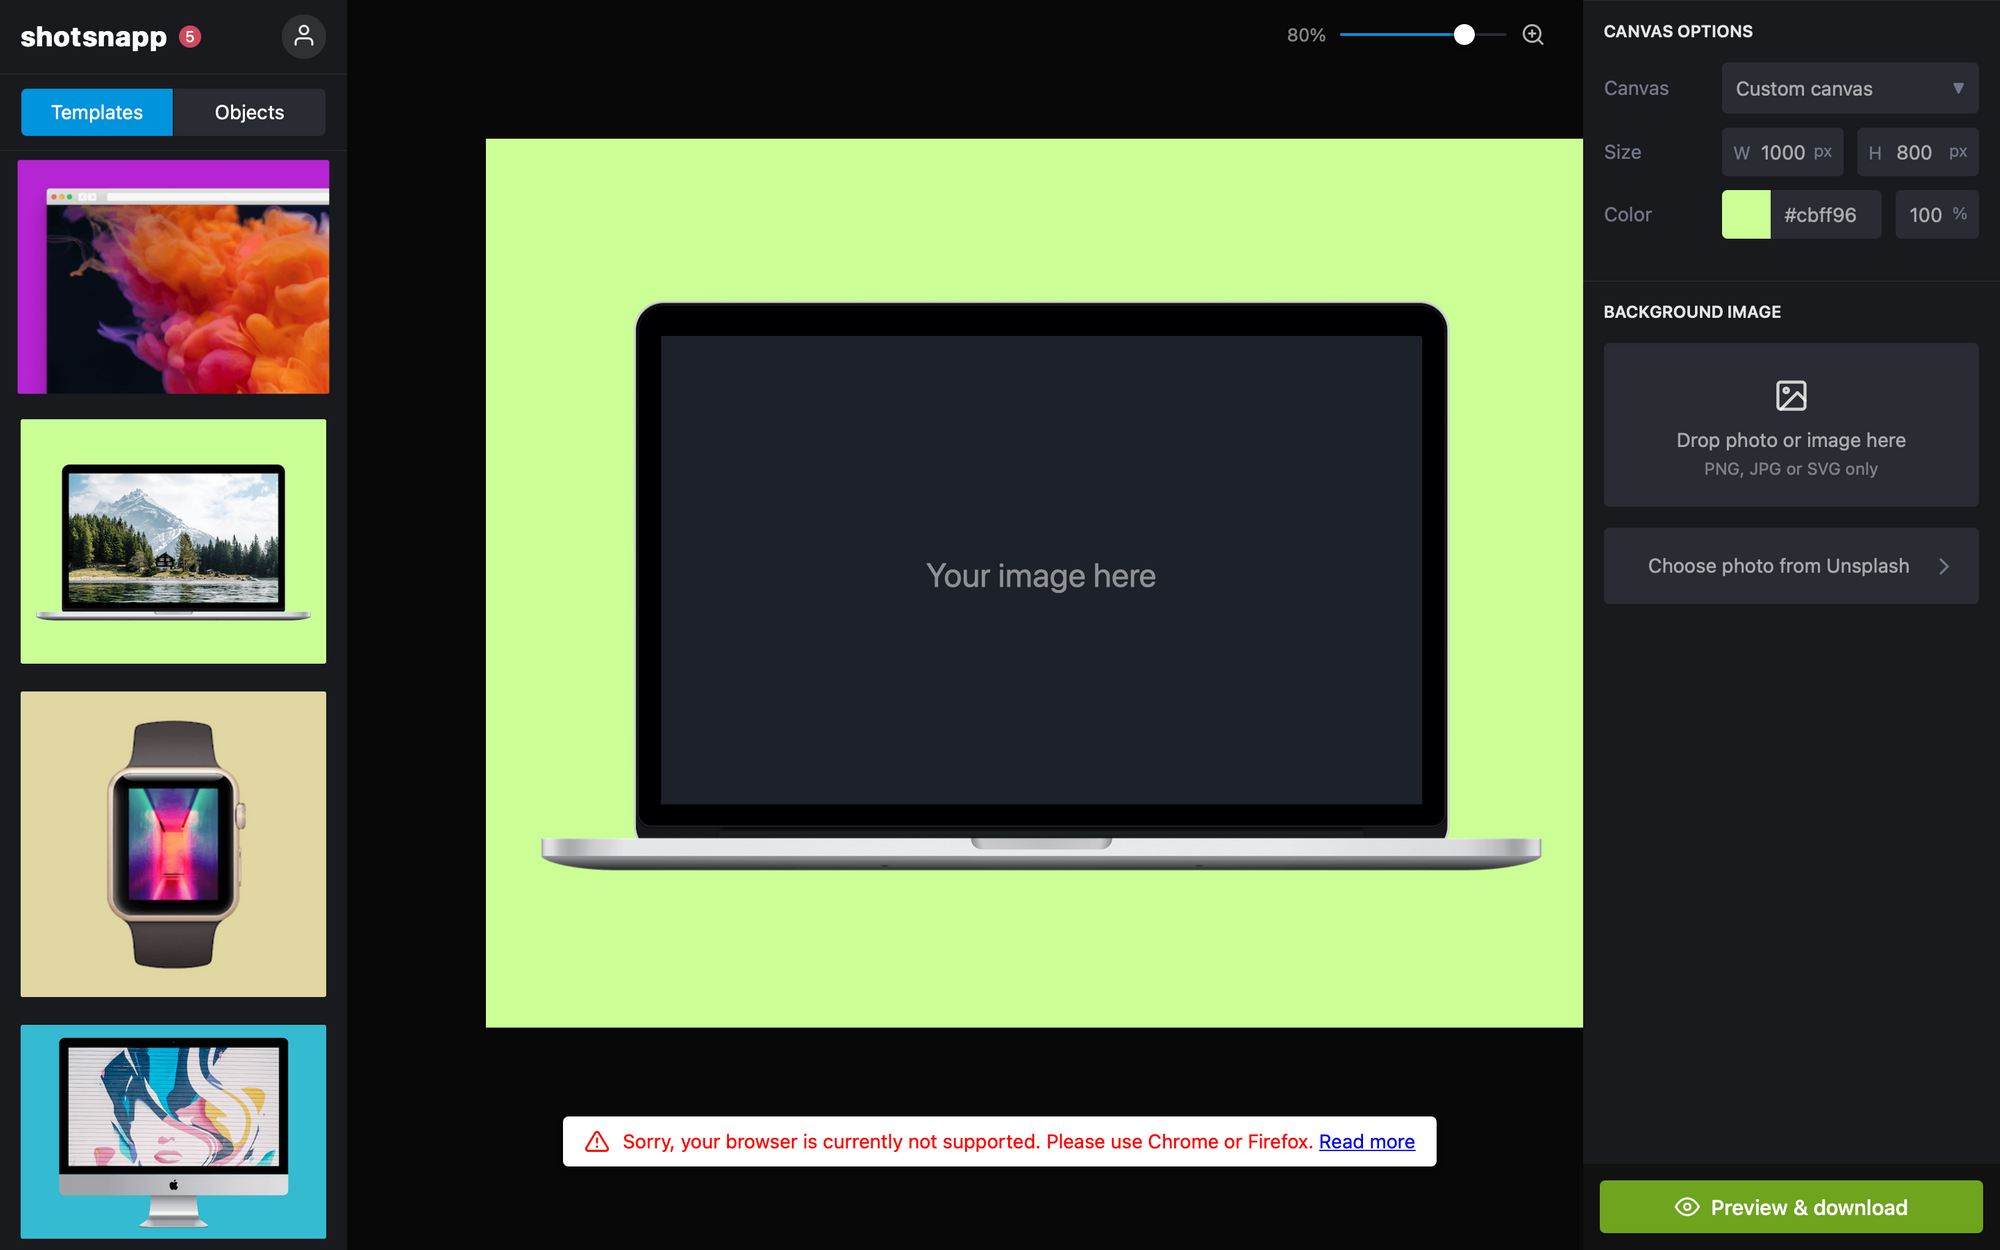The image size is (2000, 1250).
Task: Click the warning triangle icon in alert
Action: click(x=597, y=1141)
